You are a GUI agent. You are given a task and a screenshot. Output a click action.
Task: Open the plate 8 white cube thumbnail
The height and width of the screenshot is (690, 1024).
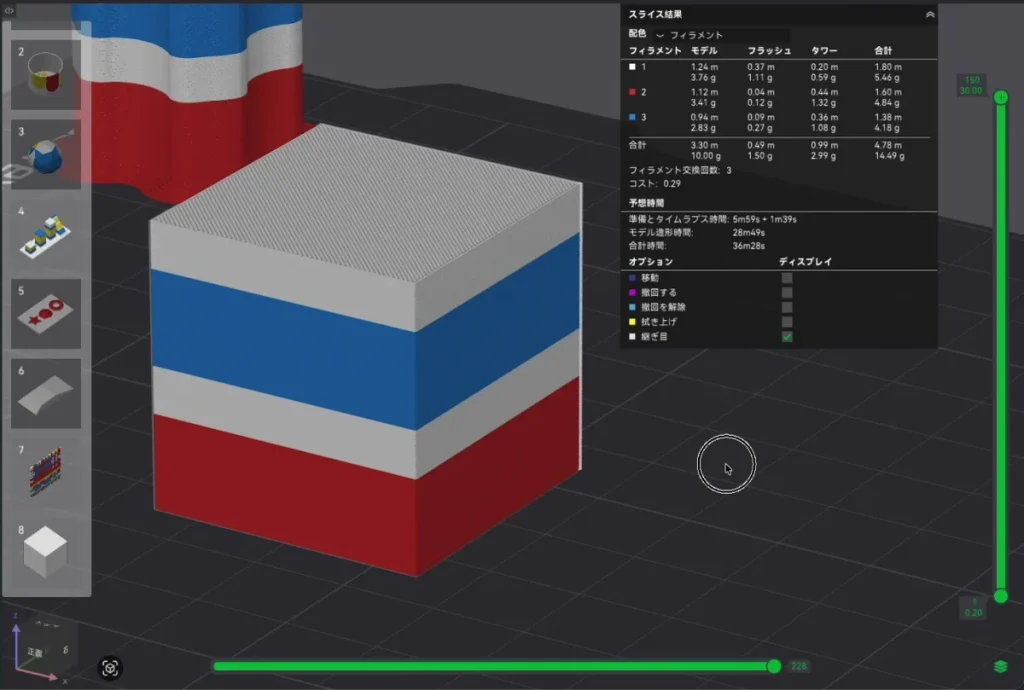click(46, 552)
